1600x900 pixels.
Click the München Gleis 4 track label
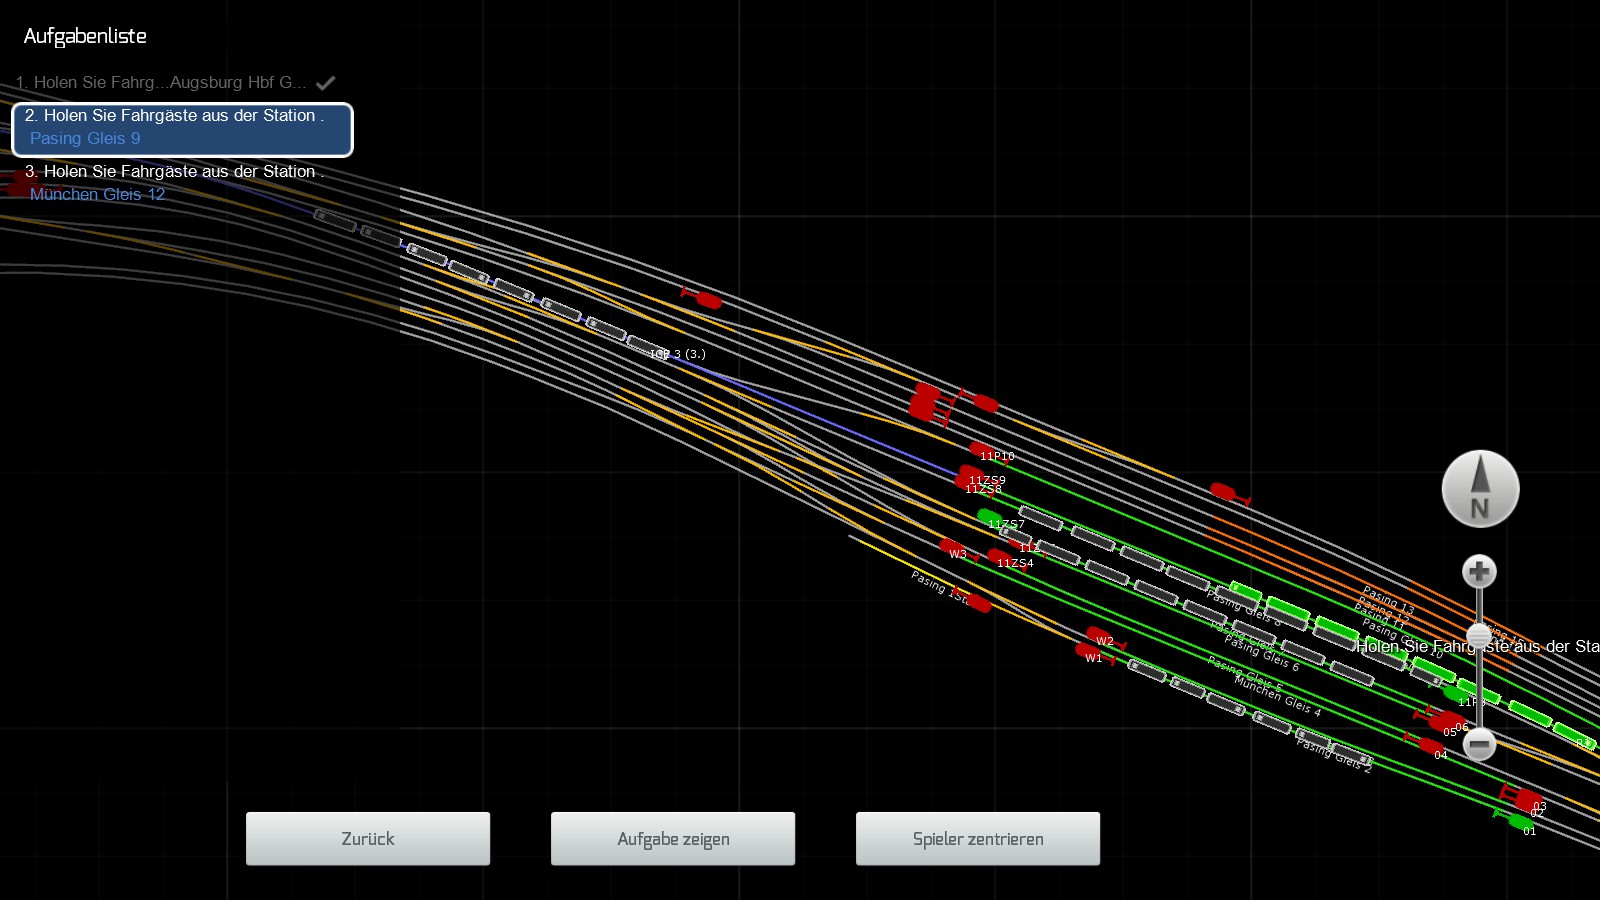1278,696
